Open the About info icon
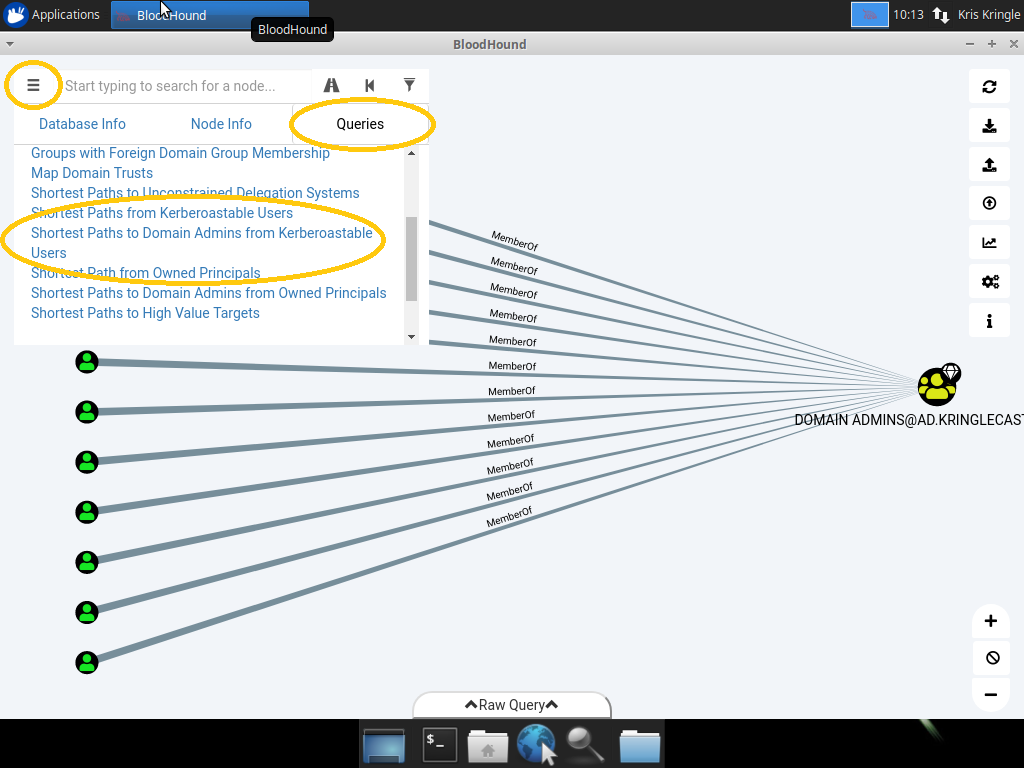Image resolution: width=1024 pixels, height=768 pixels. (x=989, y=321)
